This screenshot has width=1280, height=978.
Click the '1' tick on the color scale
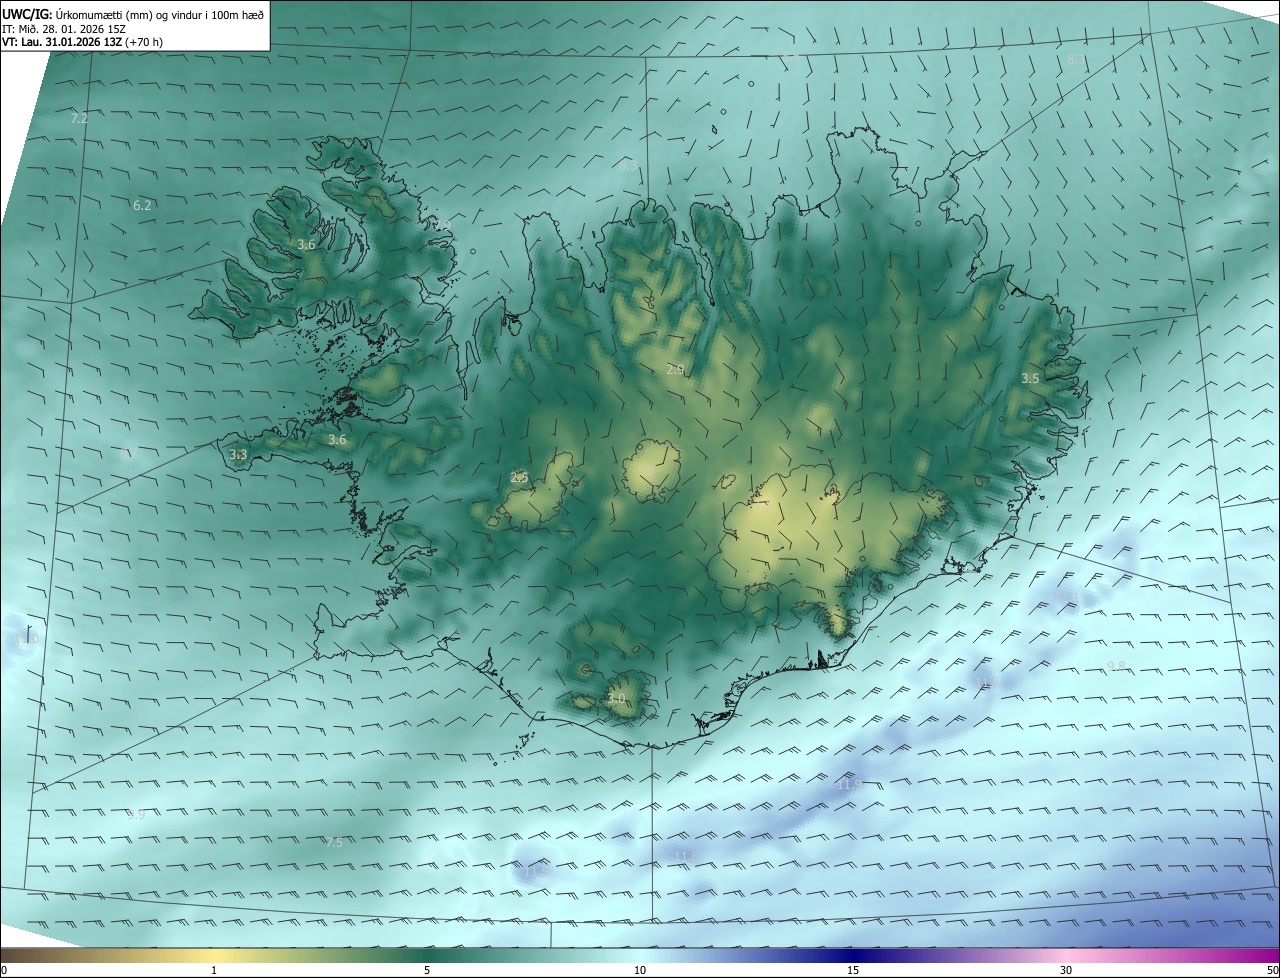coord(214,970)
